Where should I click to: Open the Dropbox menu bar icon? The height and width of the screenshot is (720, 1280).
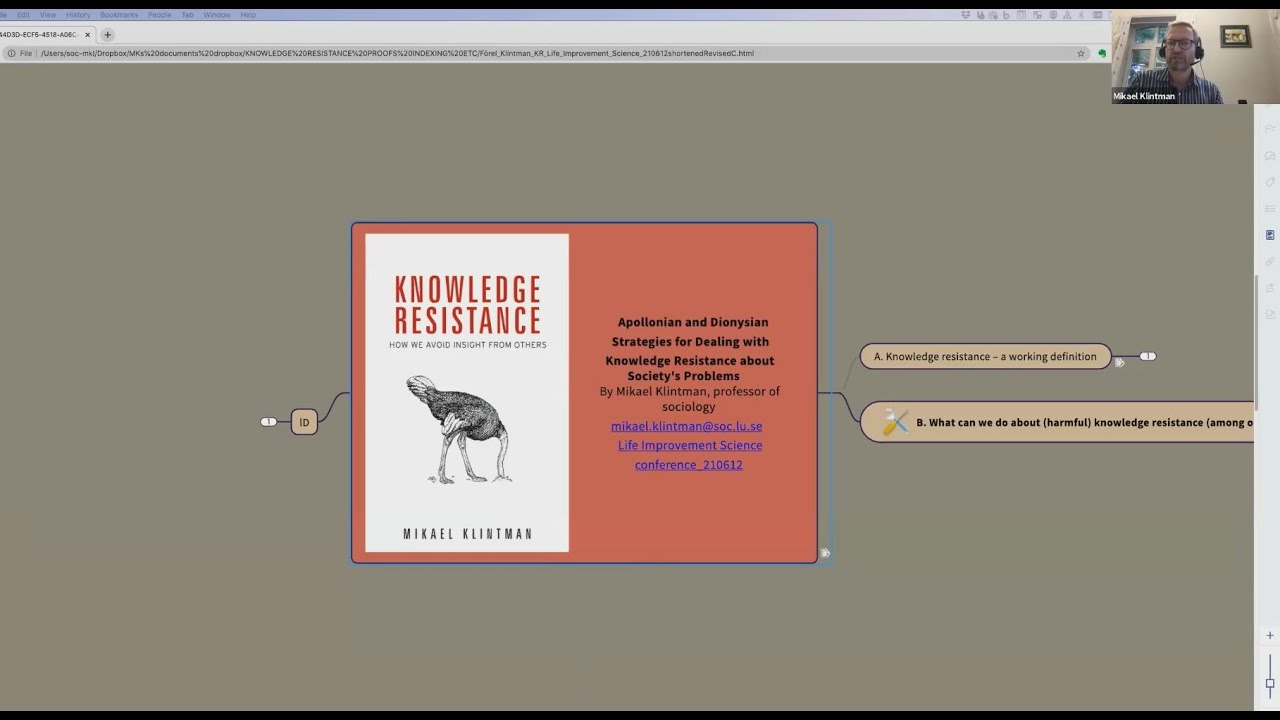[x=965, y=15]
